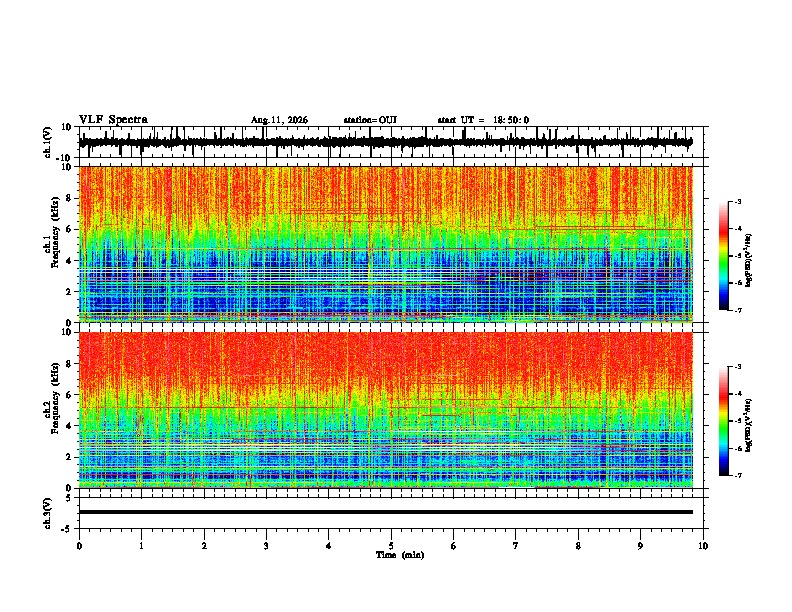Click time axis tick label "4"
792x612 pixels.
click(329, 546)
